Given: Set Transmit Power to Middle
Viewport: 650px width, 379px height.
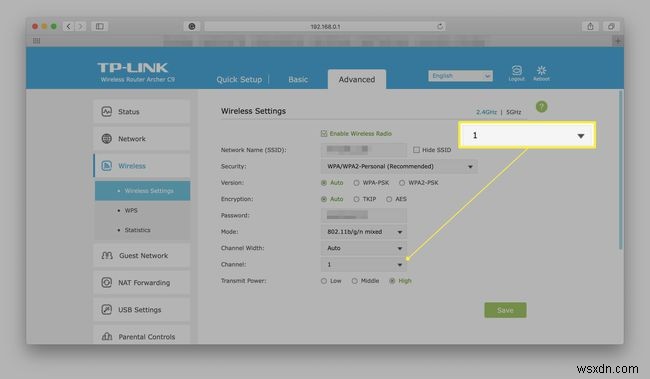Looking at the screenshot, I should 354,281.
